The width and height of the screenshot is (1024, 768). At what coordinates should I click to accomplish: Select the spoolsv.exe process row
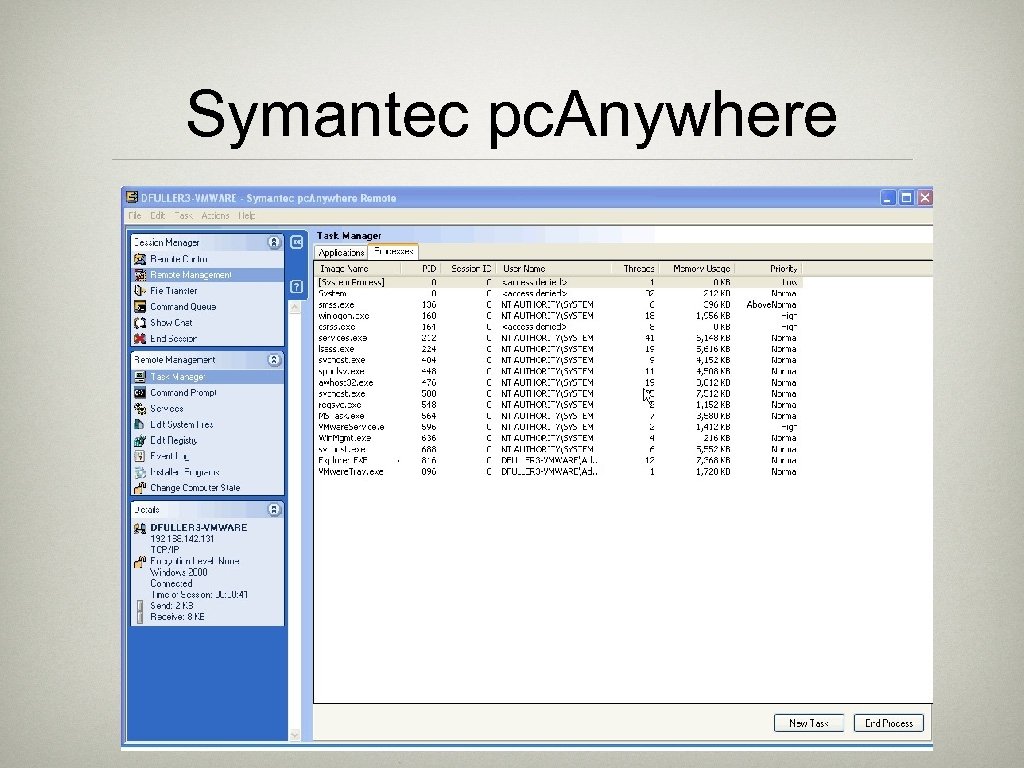point(558,371)
